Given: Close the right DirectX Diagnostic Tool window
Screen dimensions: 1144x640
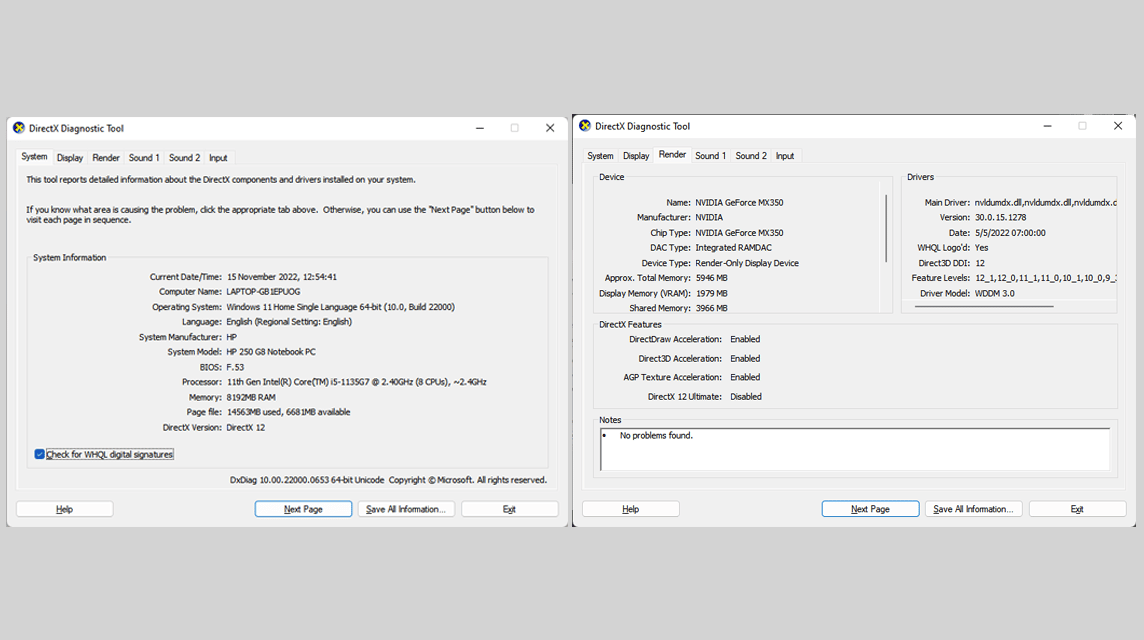Looking at the screenshot, I should click(1118, 126).
